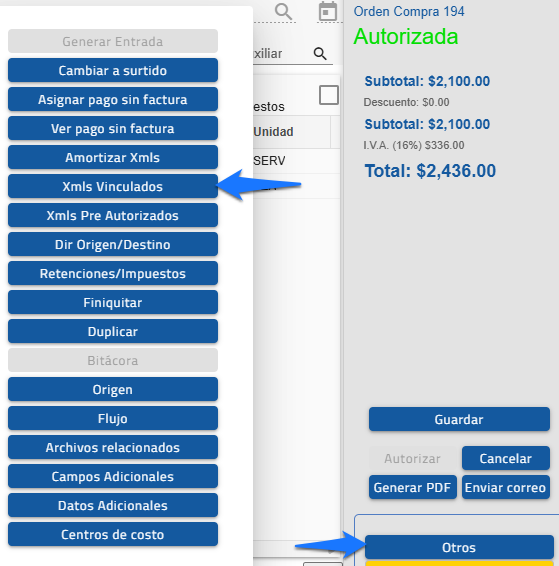559x566 pixels.
Task: Click the Descuento: $0.00 line
Action: 406,102
